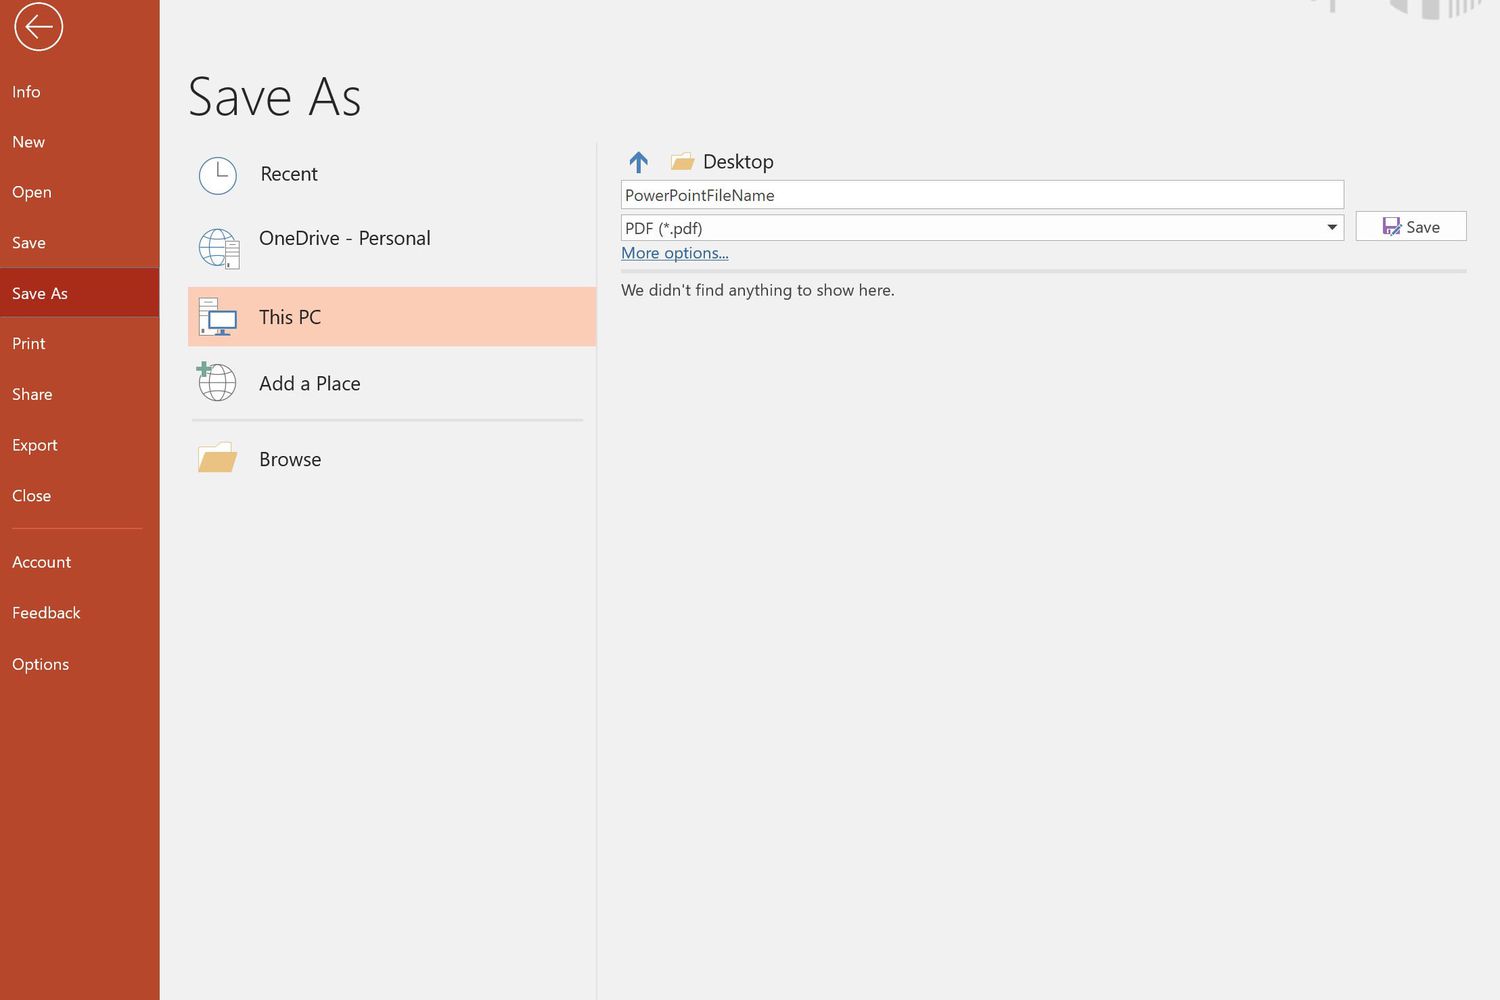Open PowerPoint Options

click(x=40, y=664)
